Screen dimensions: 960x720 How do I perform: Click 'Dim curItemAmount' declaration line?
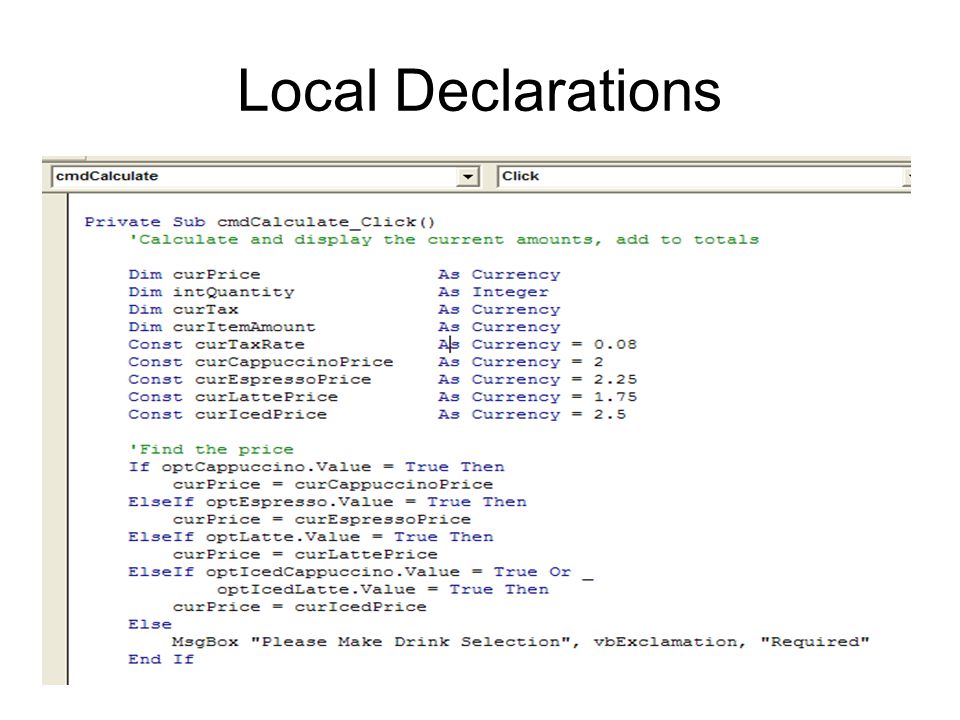(344, 327)
